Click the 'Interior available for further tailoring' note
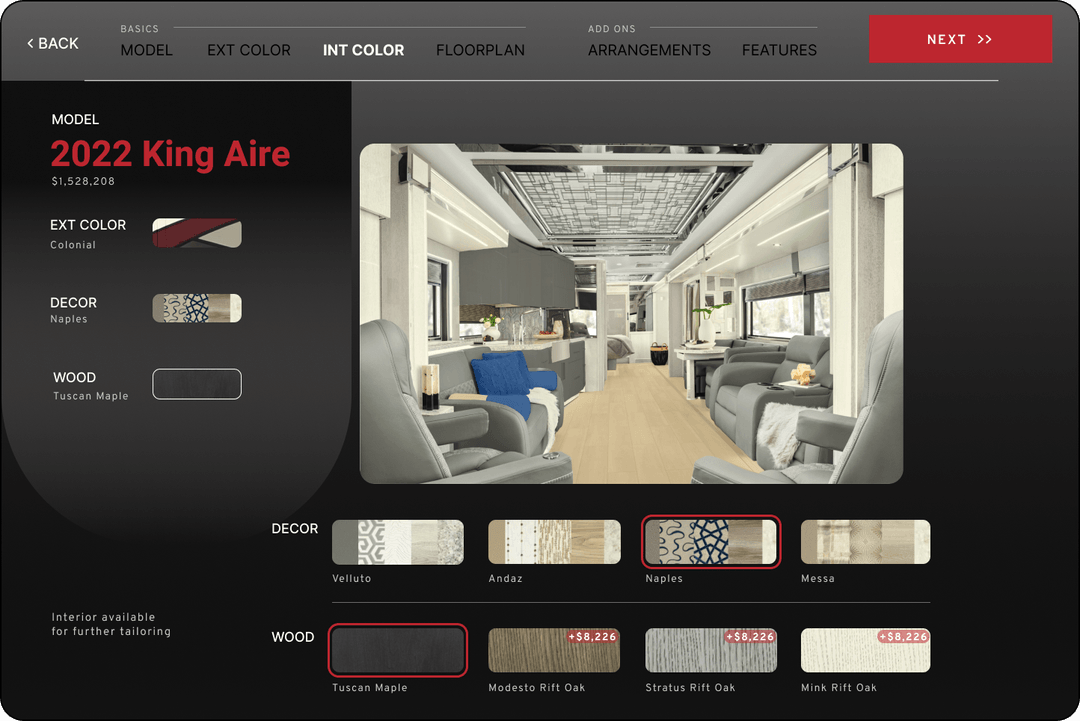Image resolution: width=1080 pixels, height=721 pixels. click(111, 624)
